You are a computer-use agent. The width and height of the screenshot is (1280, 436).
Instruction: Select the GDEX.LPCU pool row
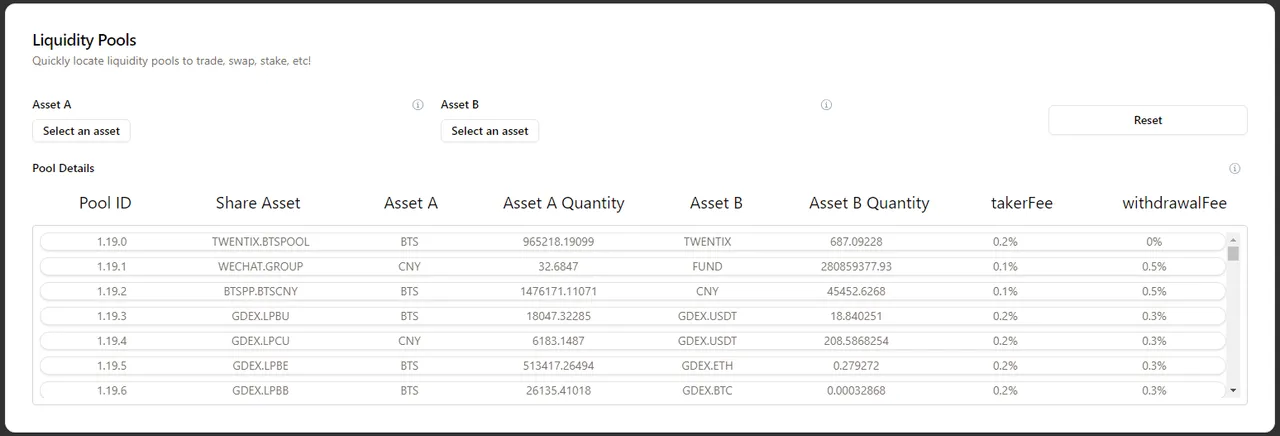click(x=632, y=341)
